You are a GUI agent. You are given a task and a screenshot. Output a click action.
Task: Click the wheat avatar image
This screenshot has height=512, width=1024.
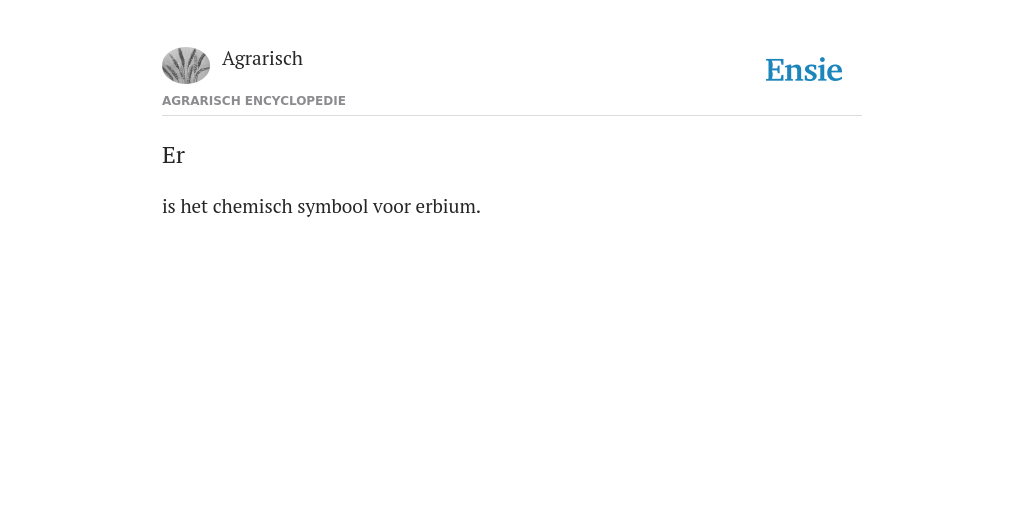pos(186,65)
